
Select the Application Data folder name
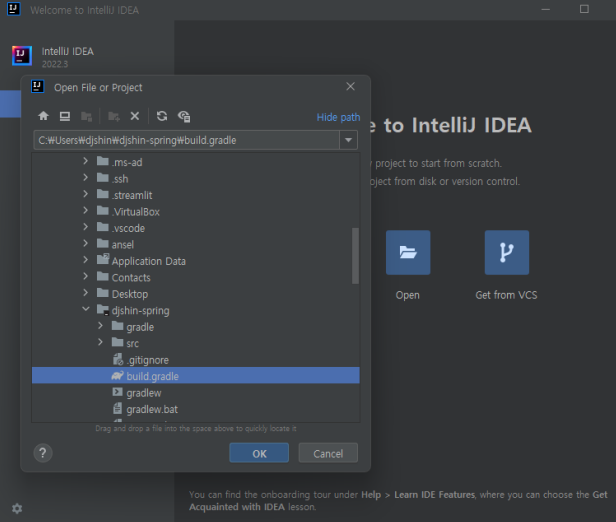[148, 261]
